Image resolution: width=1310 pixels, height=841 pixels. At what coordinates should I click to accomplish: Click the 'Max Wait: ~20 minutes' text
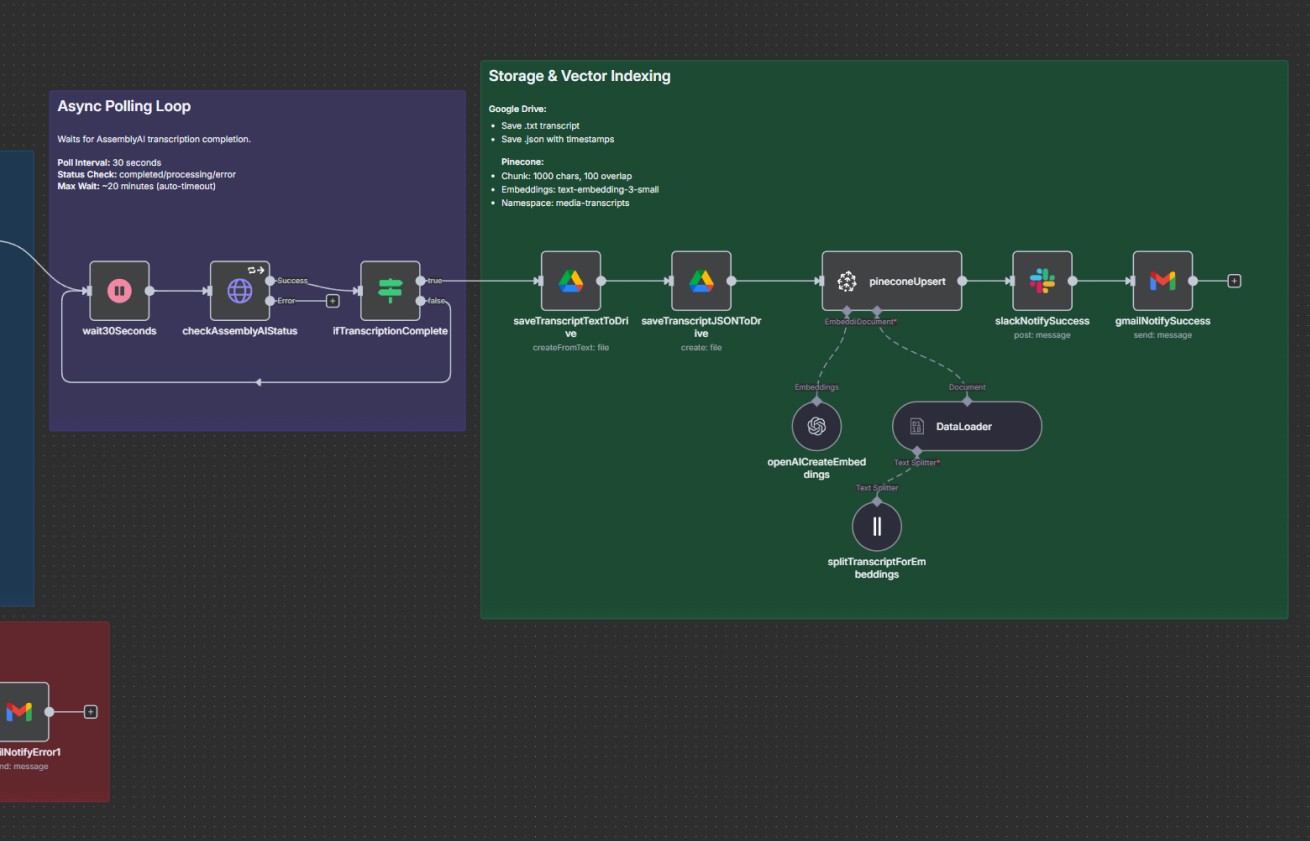pyautogui.click(x=136, y=186)
